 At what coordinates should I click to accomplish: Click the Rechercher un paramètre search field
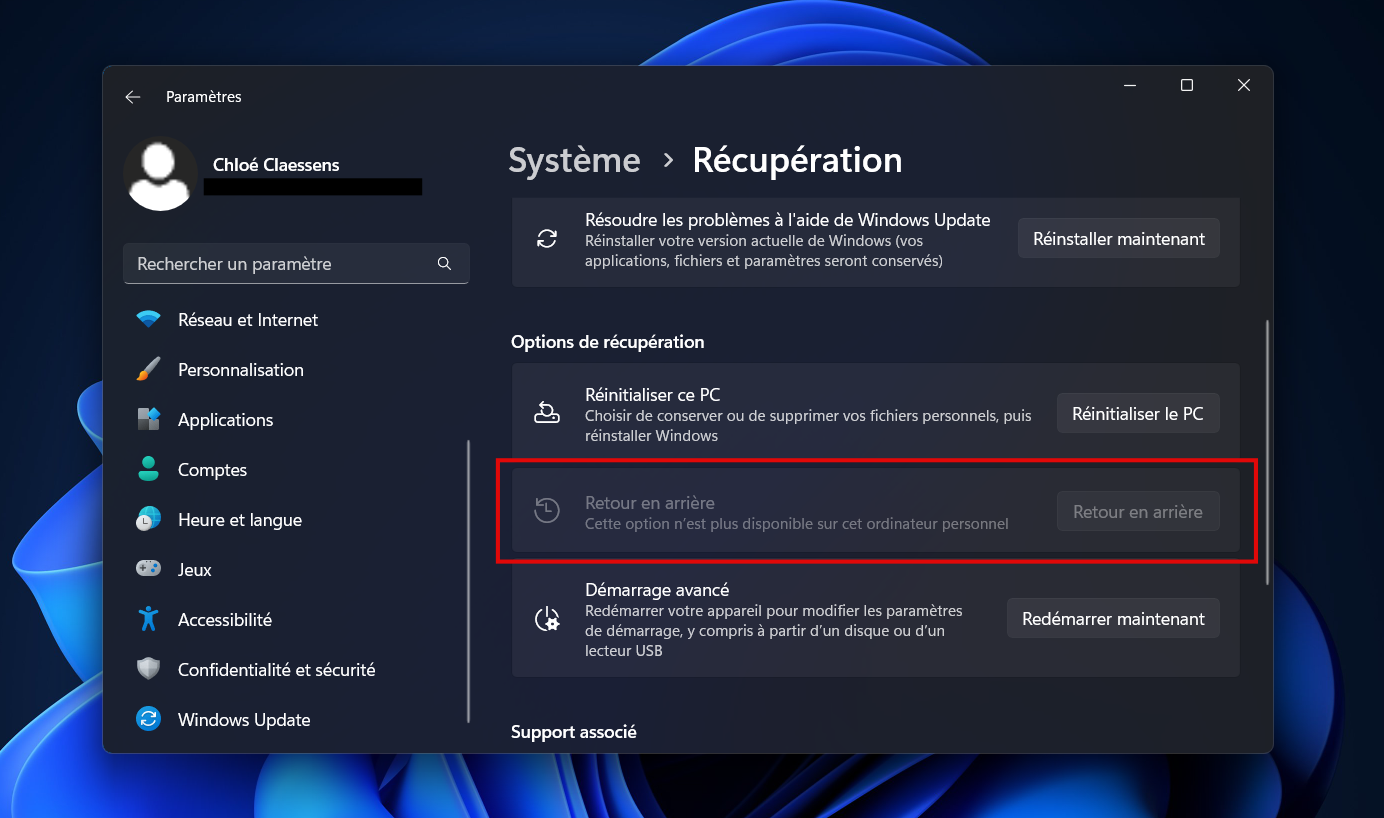tap(280, 263)
